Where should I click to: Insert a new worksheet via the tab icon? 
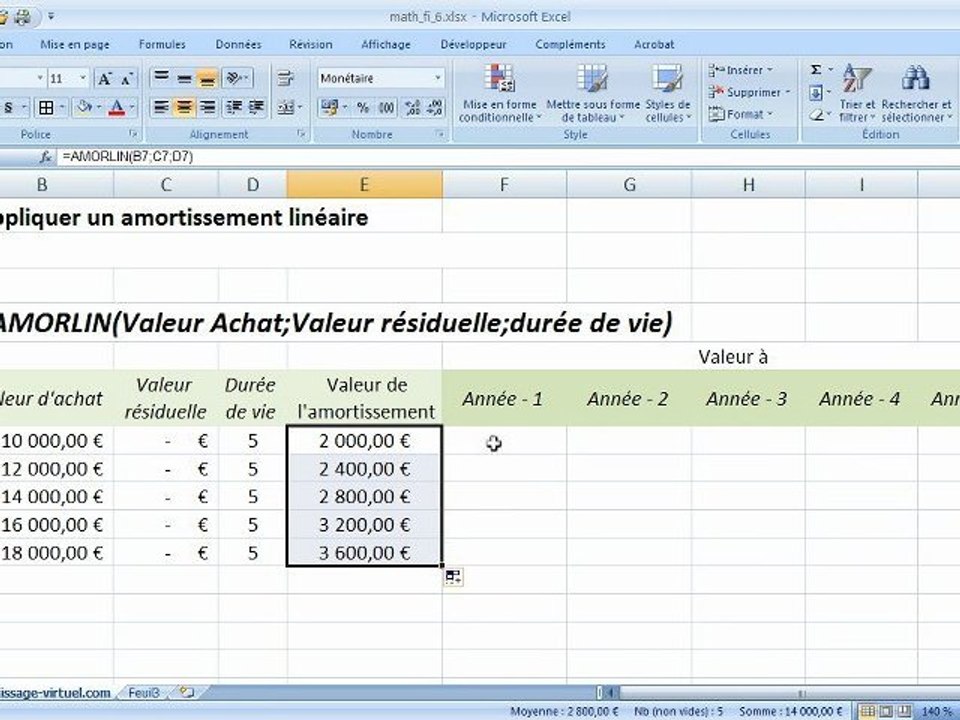[x=186, y=692]
